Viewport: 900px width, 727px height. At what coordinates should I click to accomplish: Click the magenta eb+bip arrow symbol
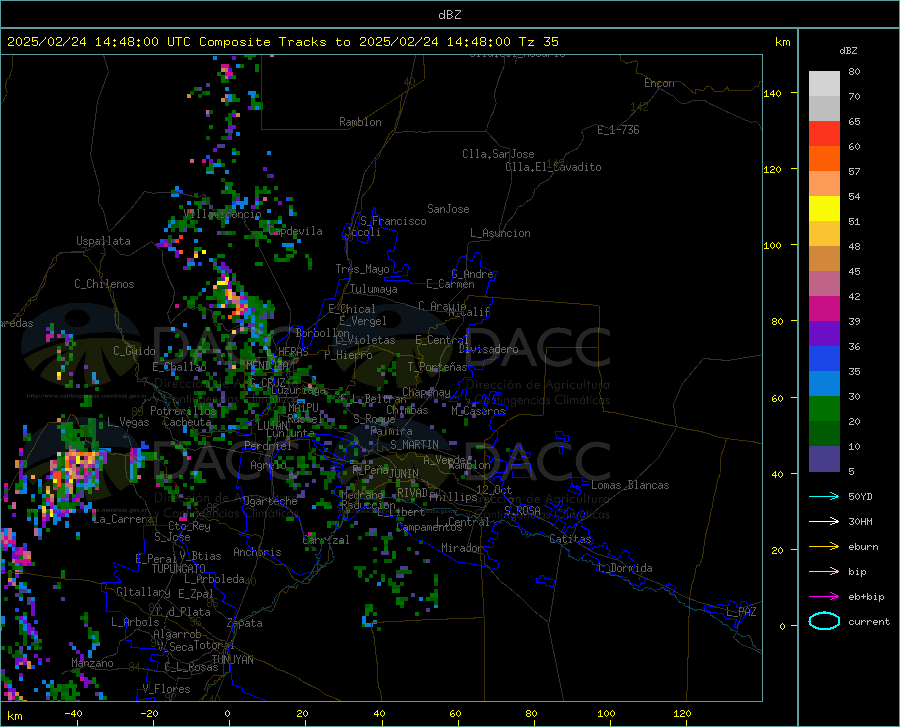pyautogui.click(x=824, y=597)
